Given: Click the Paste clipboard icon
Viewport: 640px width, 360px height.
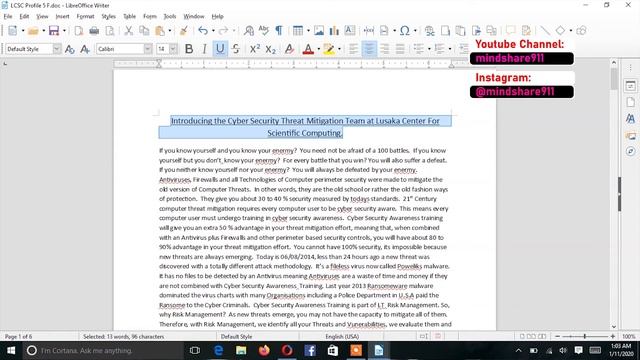Looking at the screenshot, I should 160,31.
